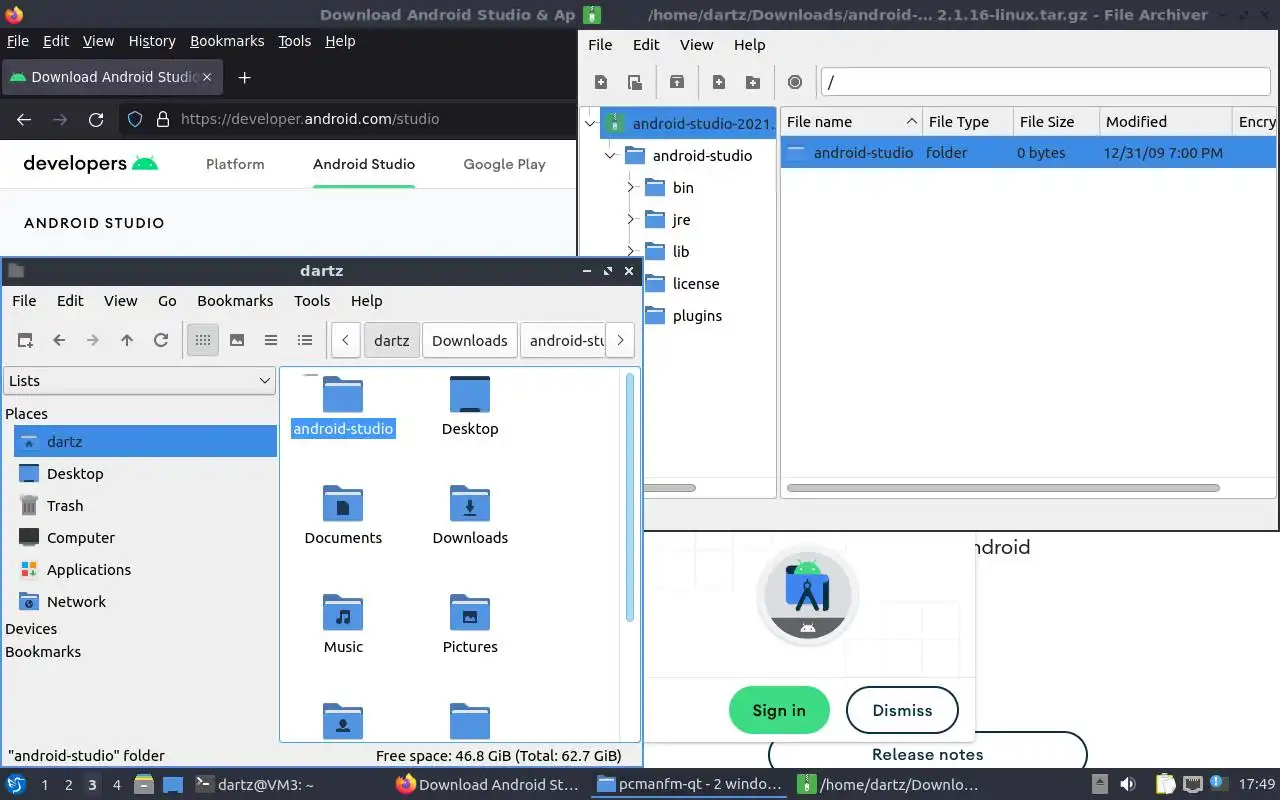Go up to parent folder in file manager

tap(127, 340)
